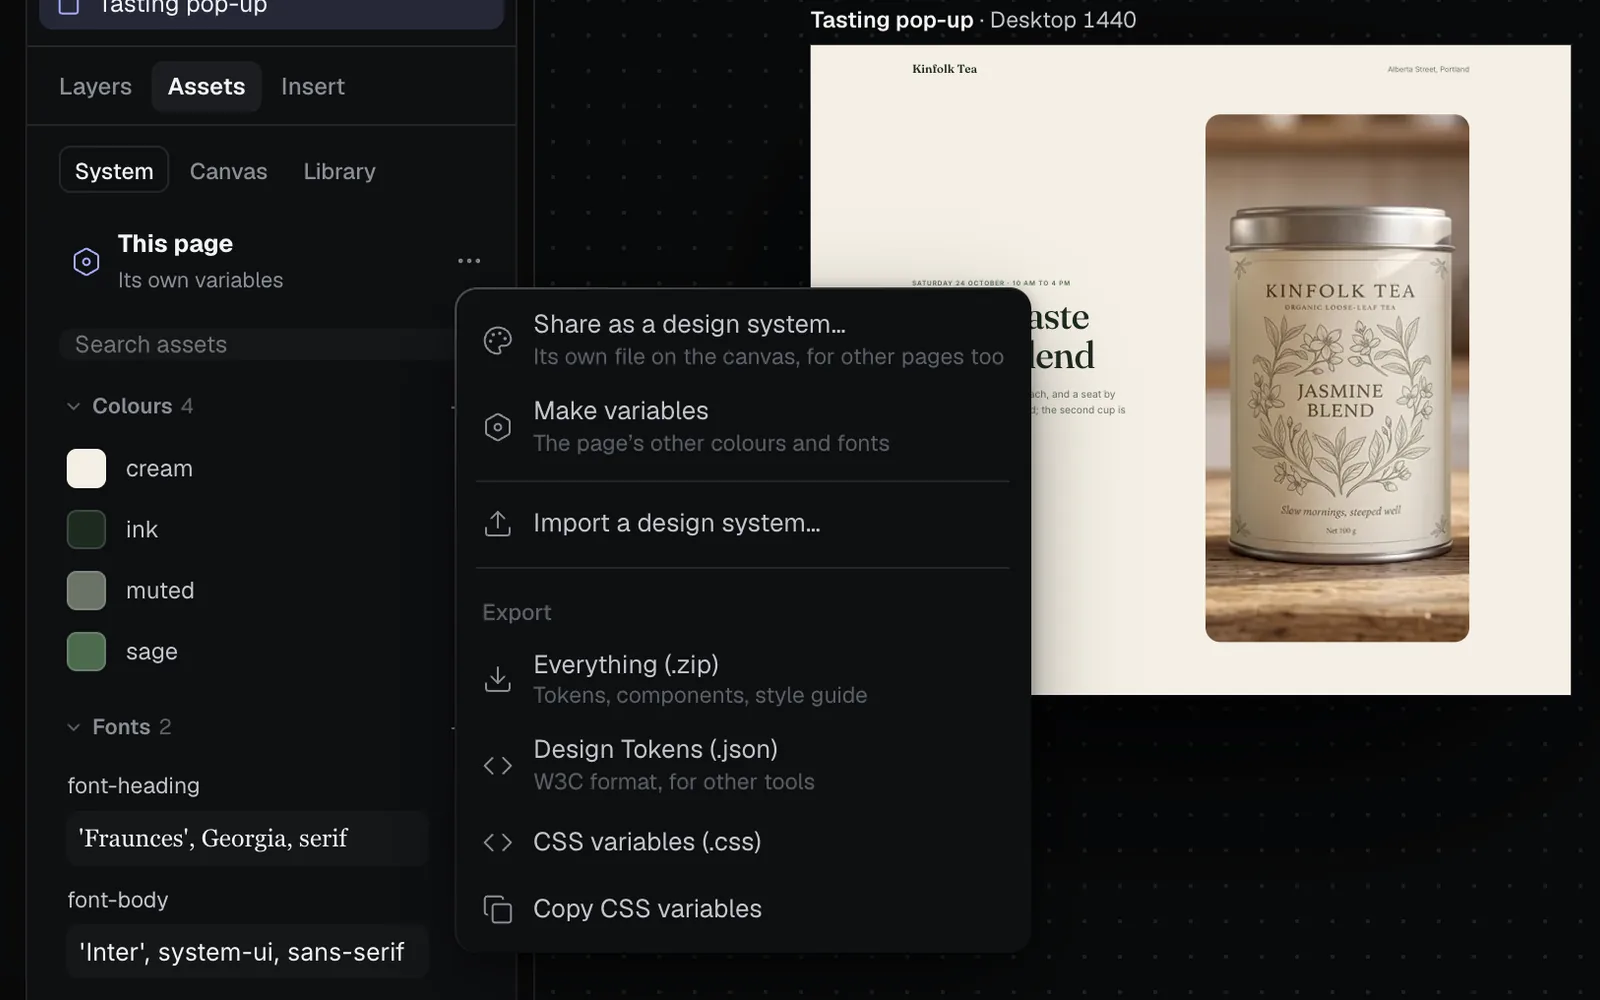Click into the Search assets field
Screen dimensions: 1600x1000
coord(258,344)
